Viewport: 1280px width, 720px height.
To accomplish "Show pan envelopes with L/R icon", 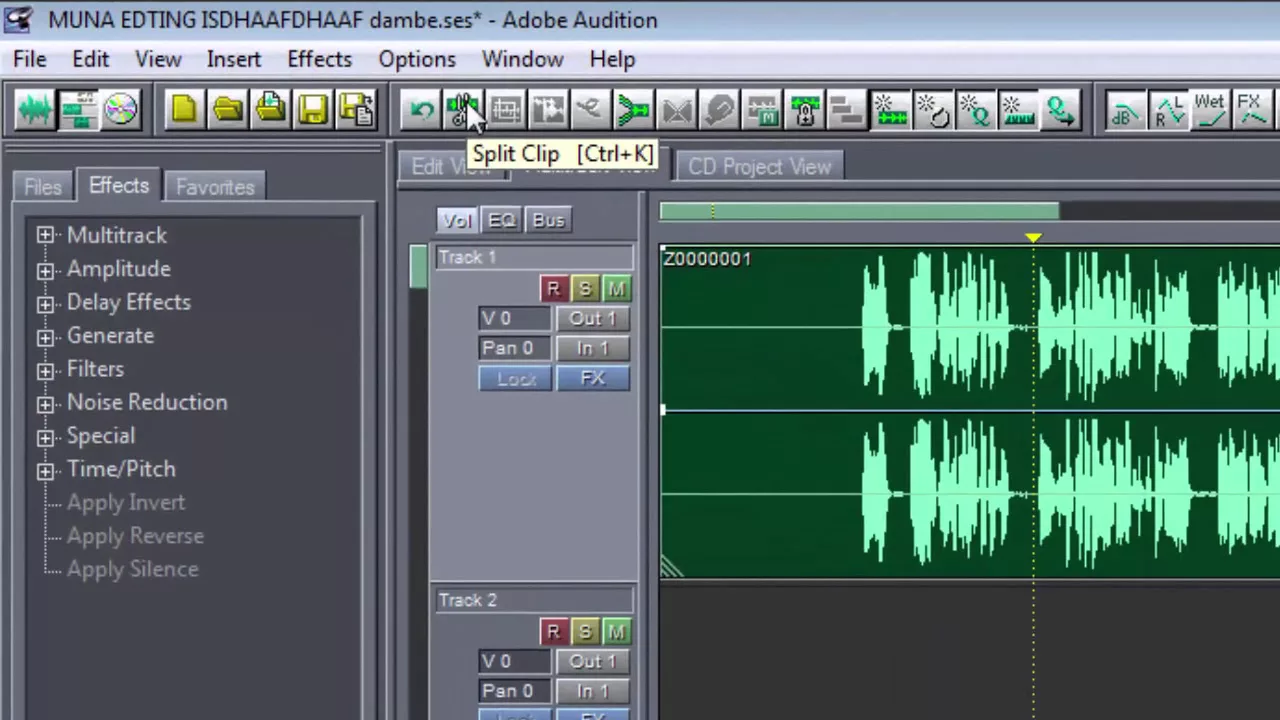I will click(1168, 110).
